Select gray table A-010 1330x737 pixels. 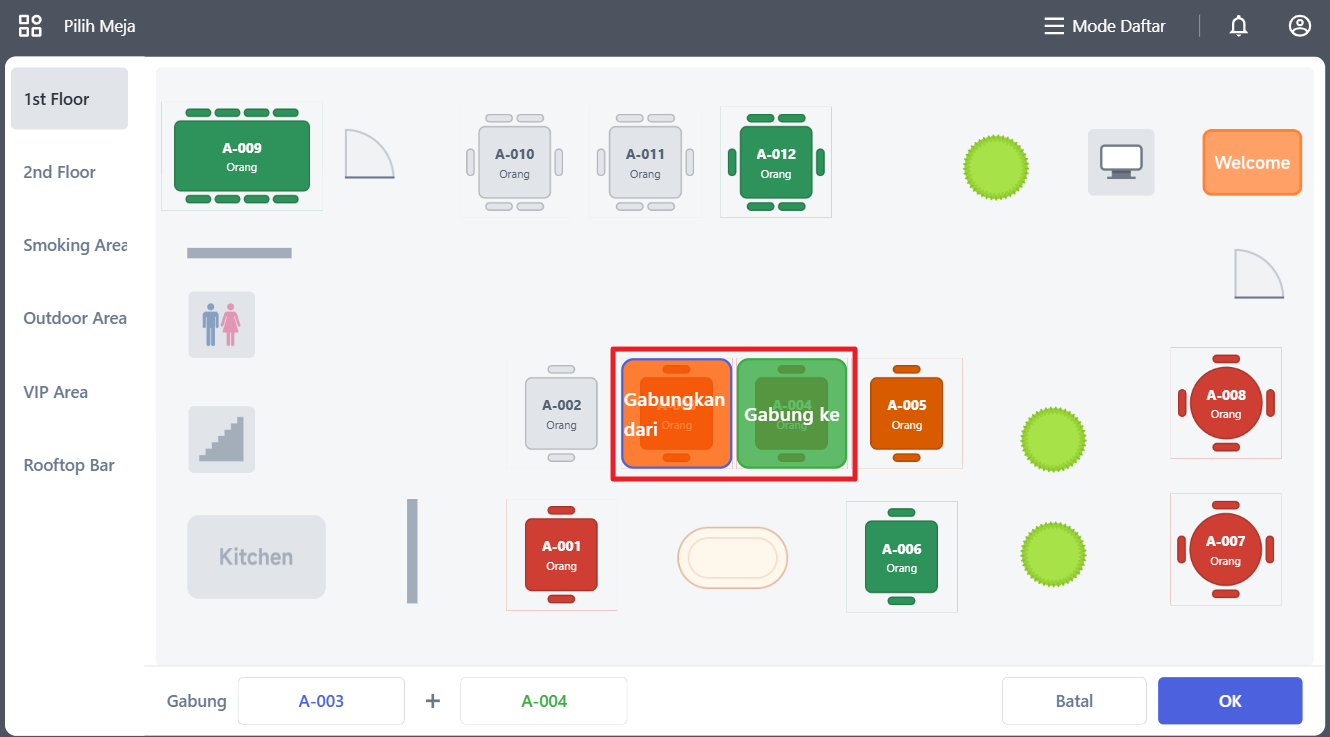(515, 162)
